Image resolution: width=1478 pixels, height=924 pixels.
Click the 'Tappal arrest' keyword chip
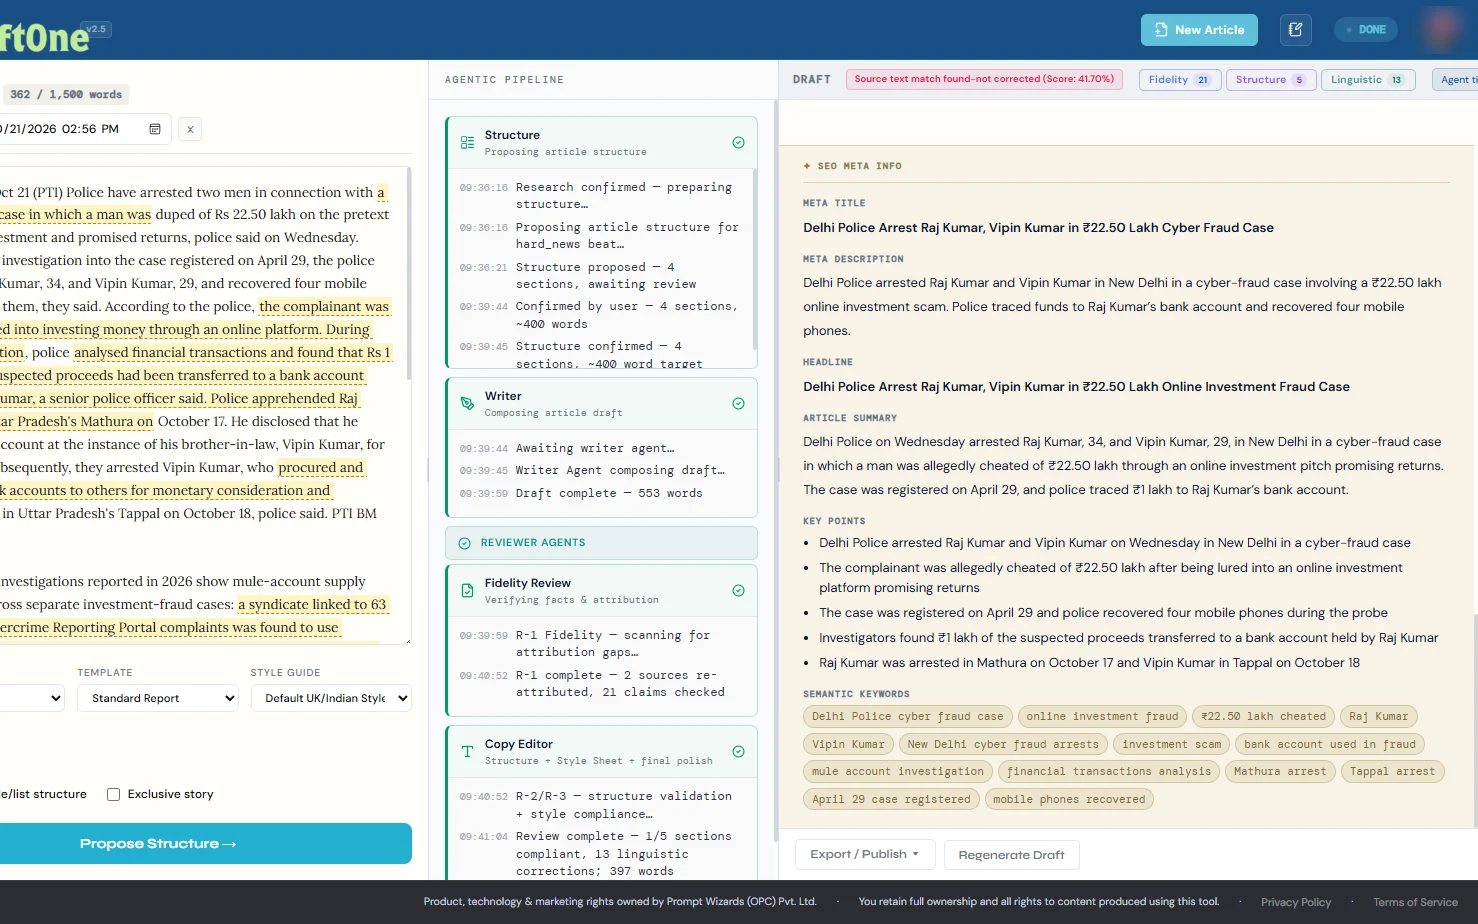click(1392, 772)
